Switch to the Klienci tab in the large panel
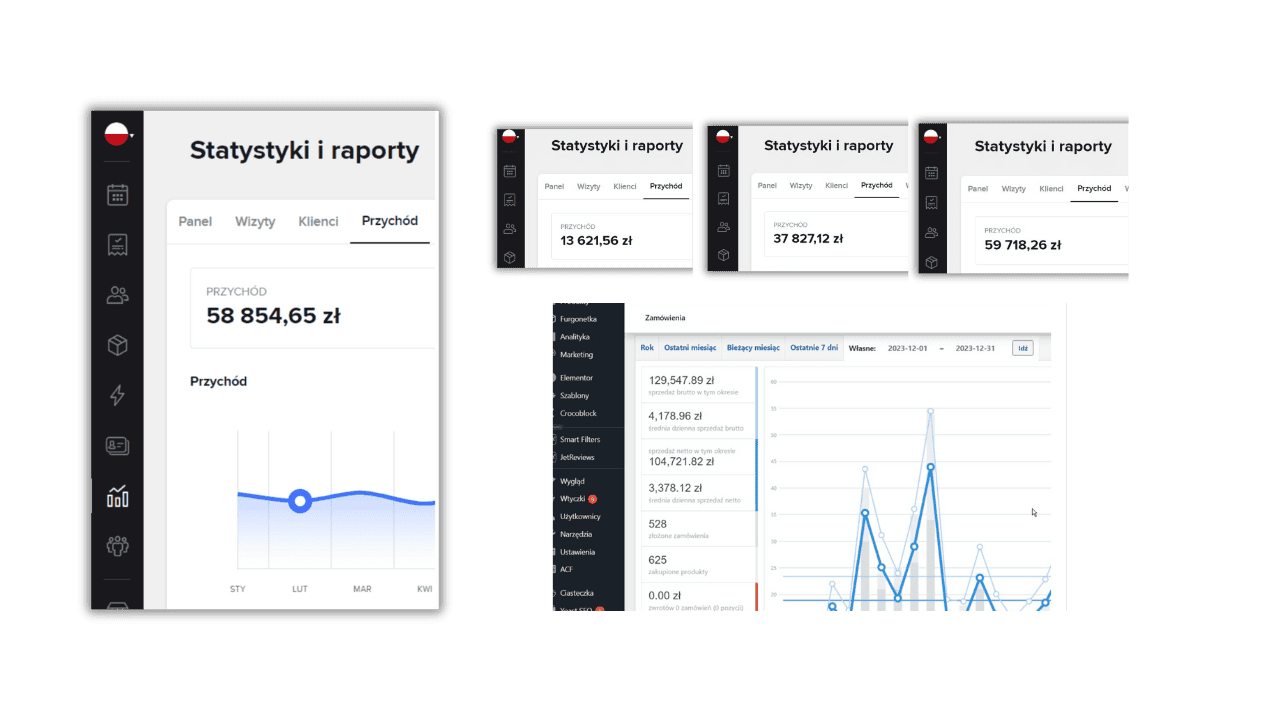 click(318, 222)
